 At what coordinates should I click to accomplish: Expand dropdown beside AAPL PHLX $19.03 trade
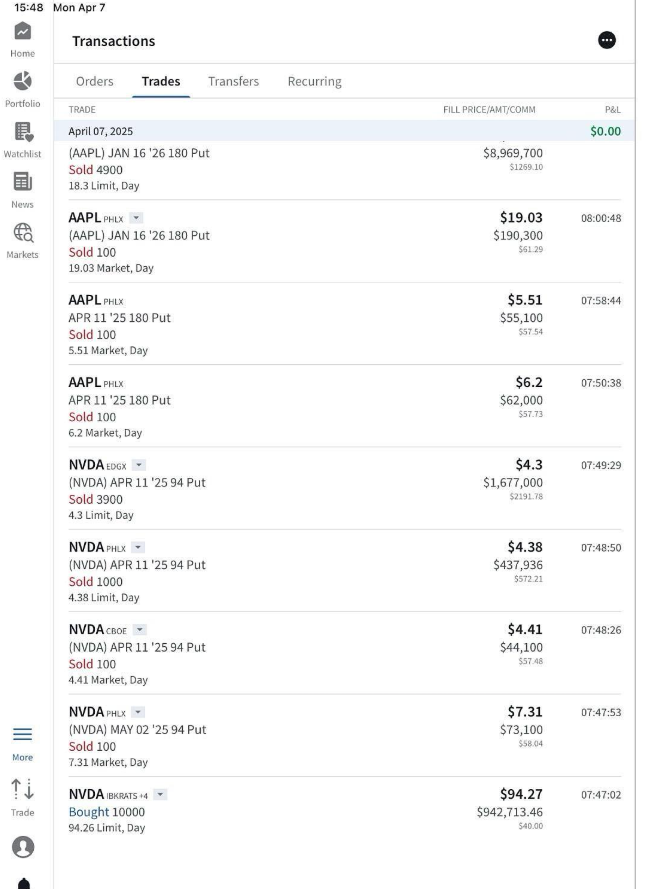[x=137, y=218]
